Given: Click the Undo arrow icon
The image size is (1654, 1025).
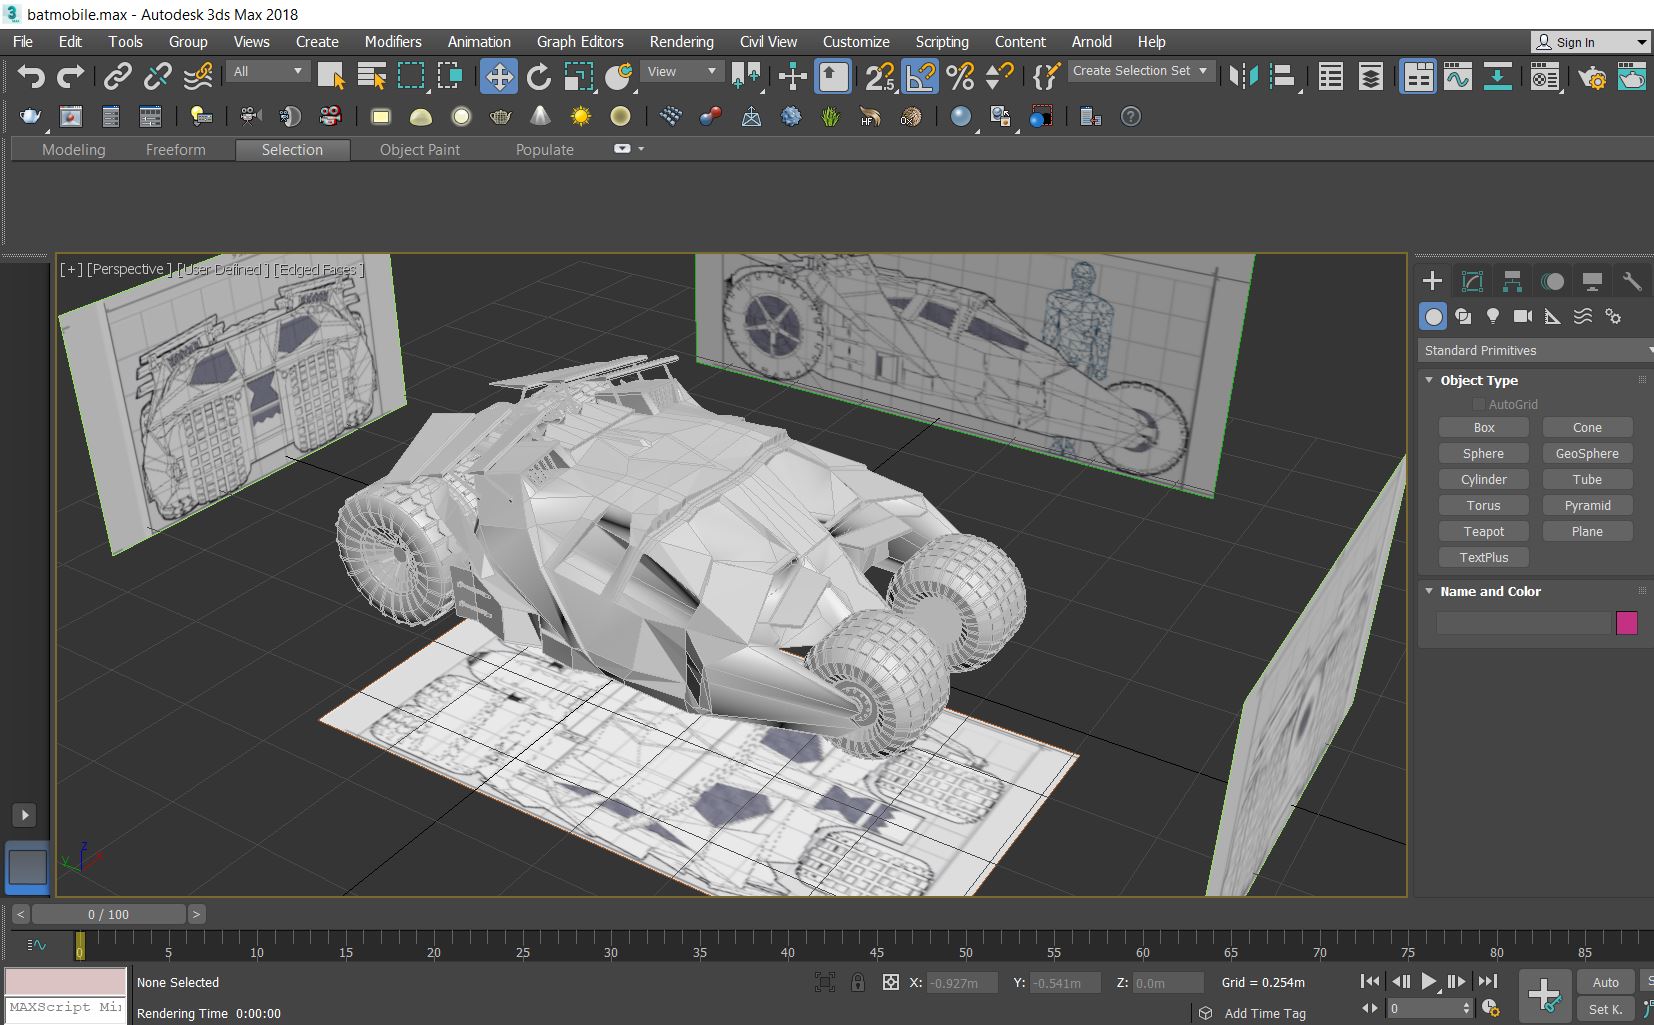Looking at the screenshot, I should [x=32, y=76].
